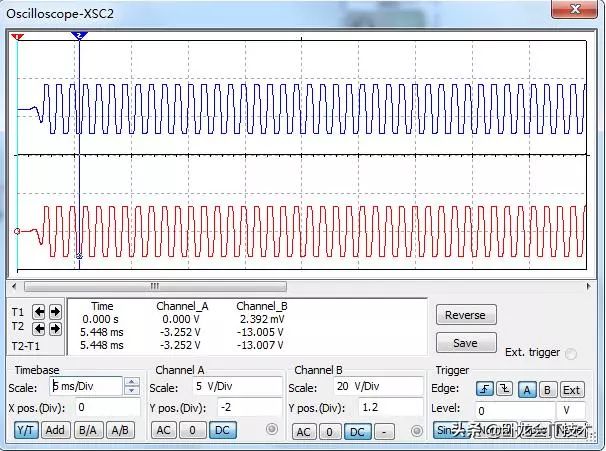Click the Ext. trigger terminal indicator

coord(571,354)
